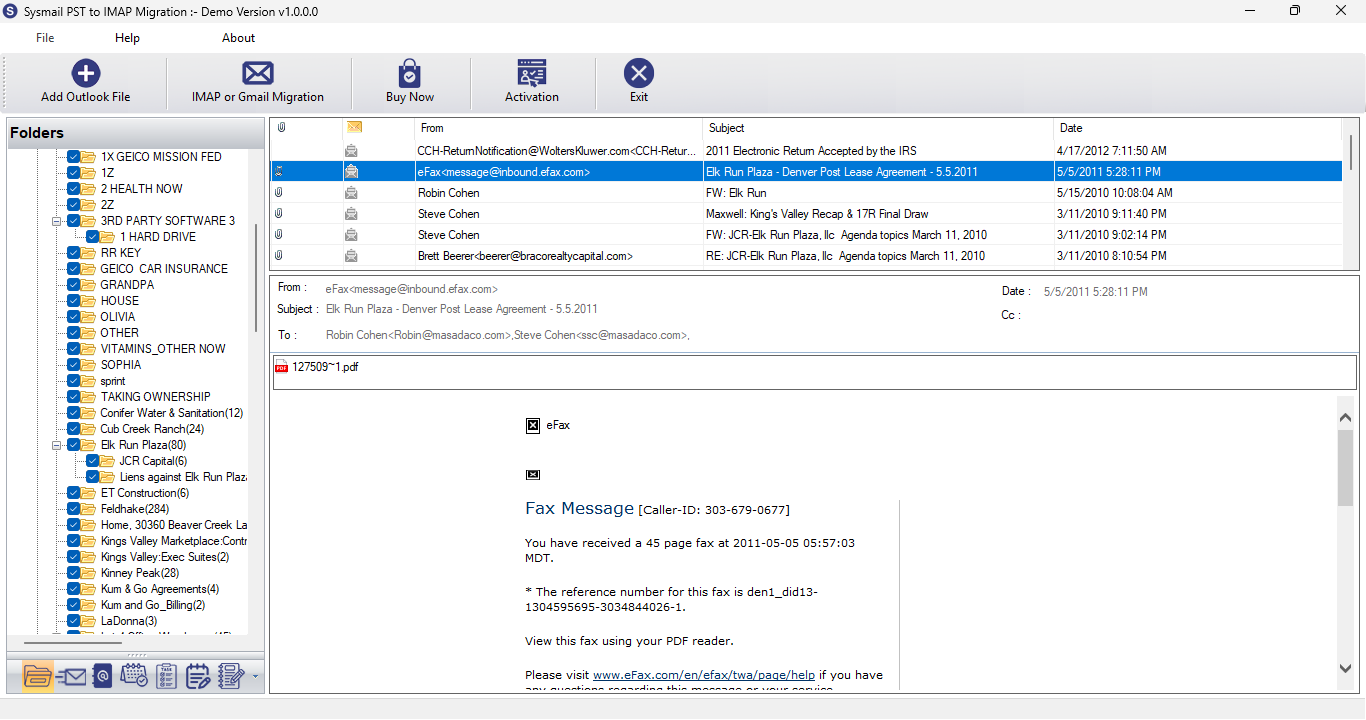Open attachment 127509~1.pdf
1366x720 pixels.
tap(325, 367)
